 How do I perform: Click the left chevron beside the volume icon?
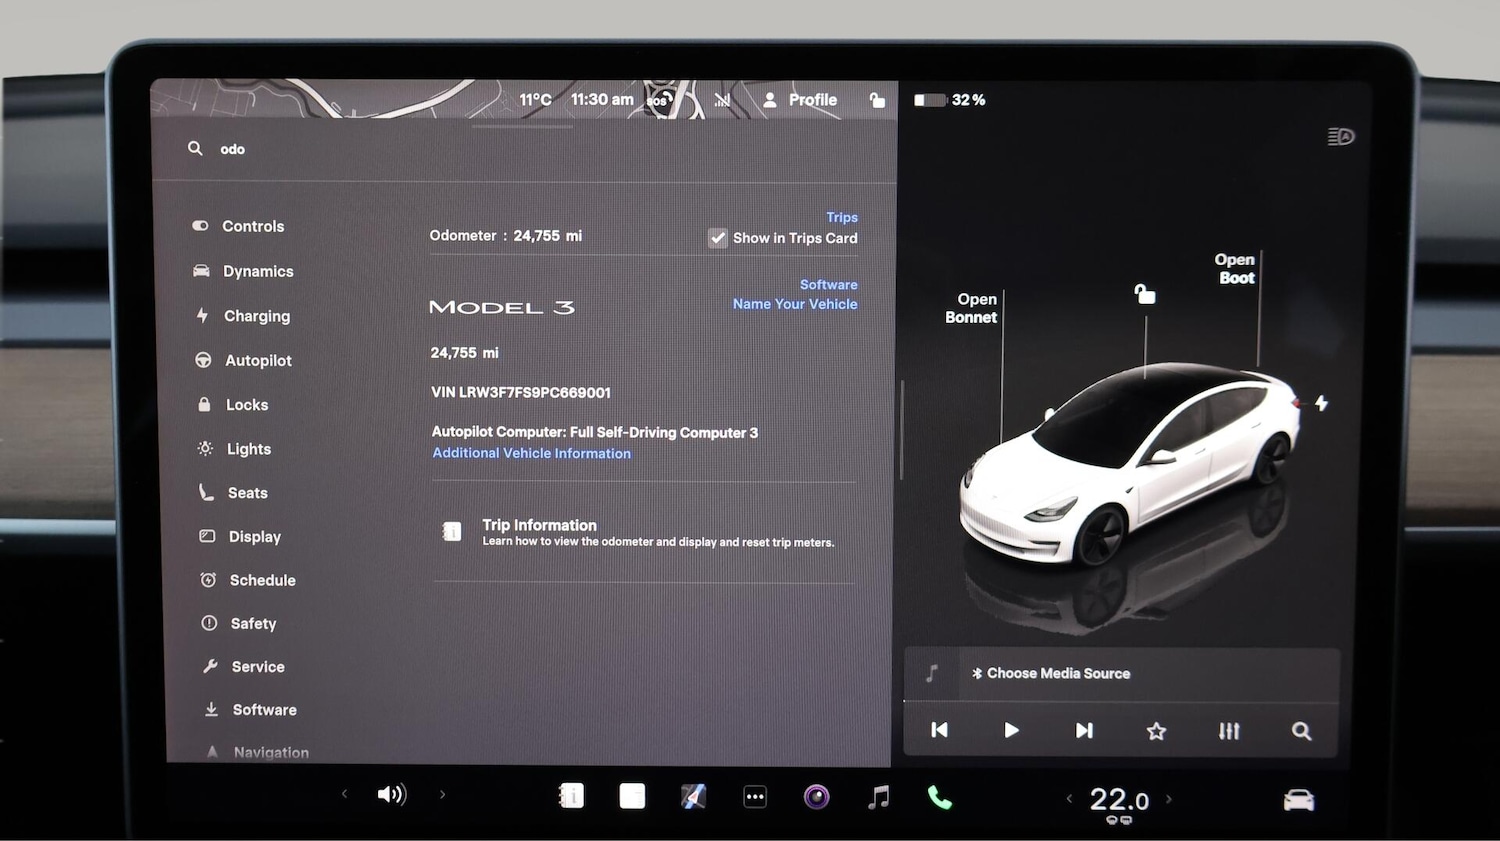(344, 793)
